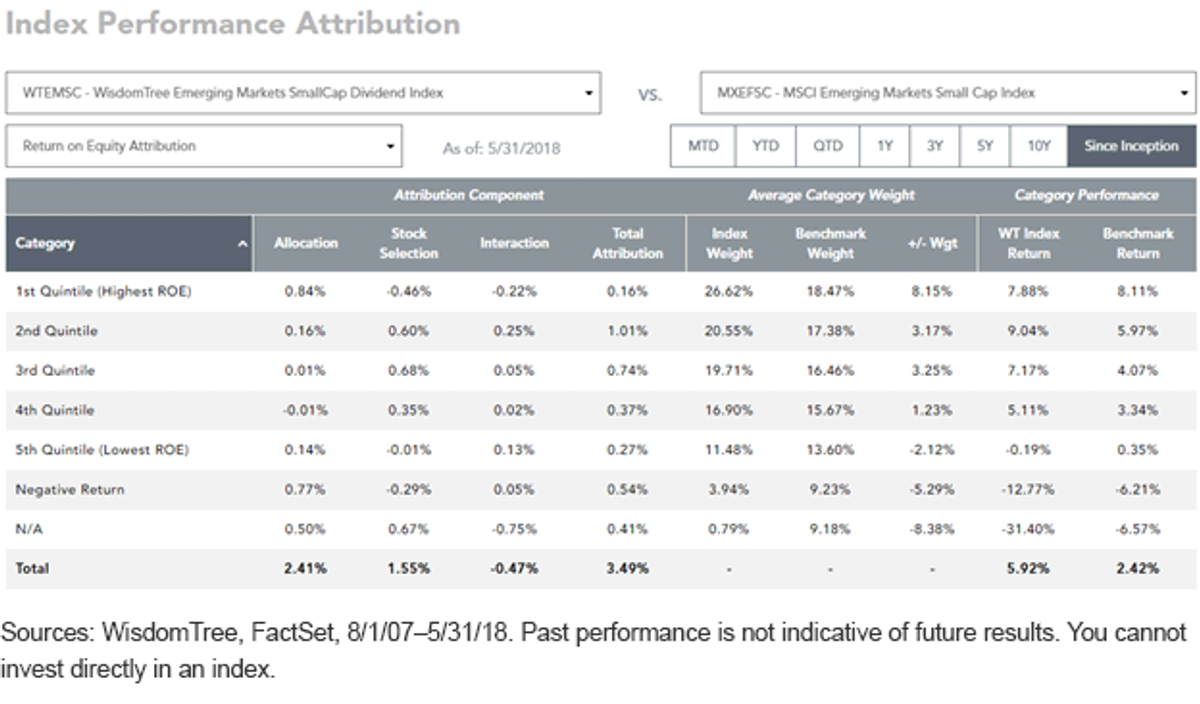Screen dimensions: 1200x704
Task: Select the Since Inception period
Action: (x=1131, y=146)
